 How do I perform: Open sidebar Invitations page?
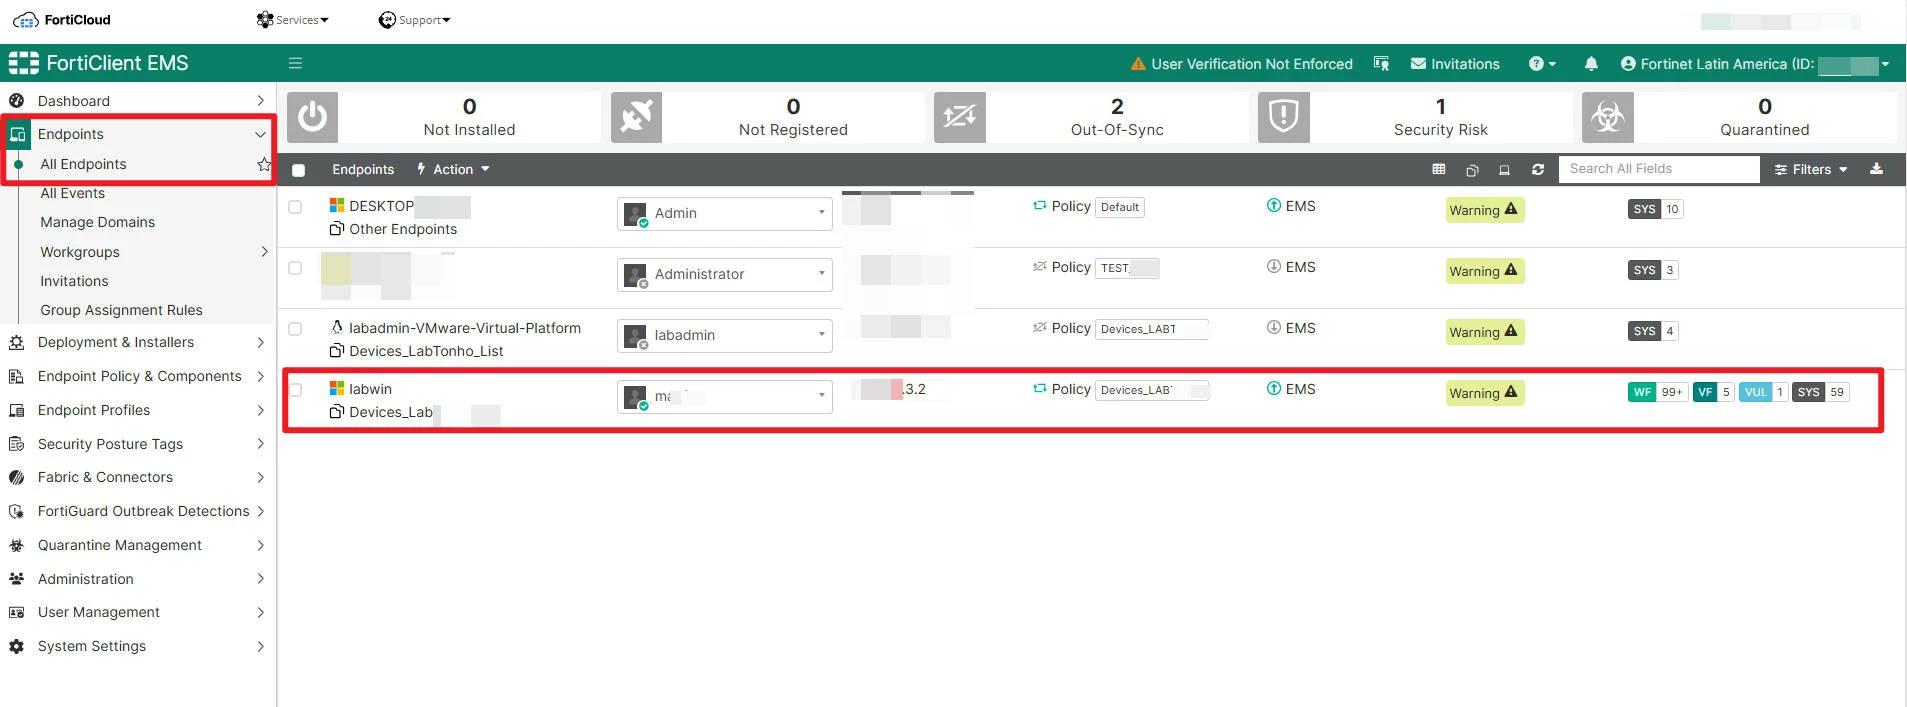[74, 281]
